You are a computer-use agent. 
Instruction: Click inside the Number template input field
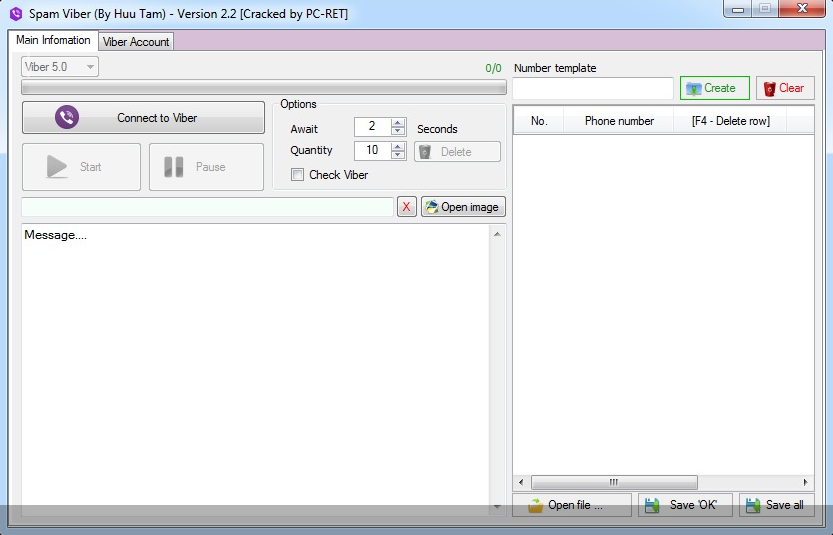coord(593,89)
